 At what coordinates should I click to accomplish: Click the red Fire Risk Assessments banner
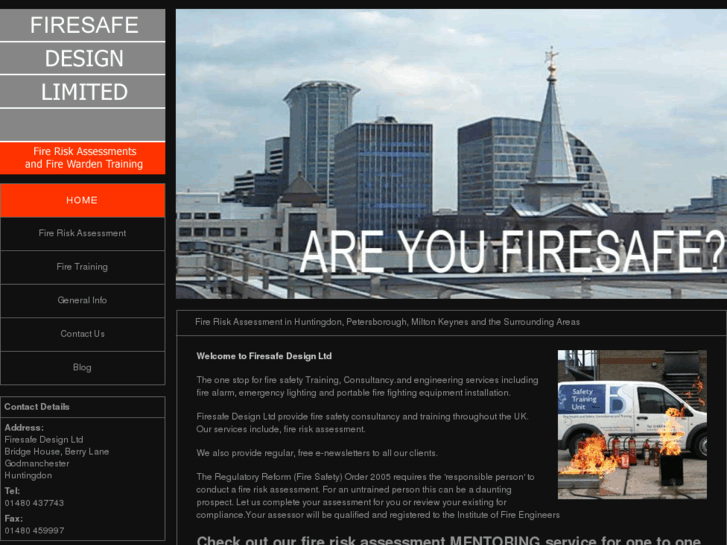click(83, 158)
